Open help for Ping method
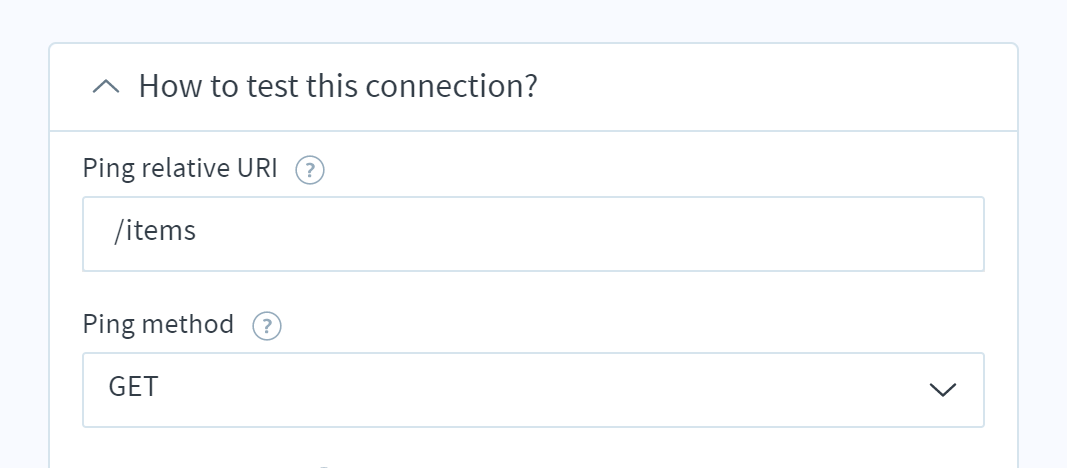Viewport: 1067px width, 468px height. click(267, 326)
